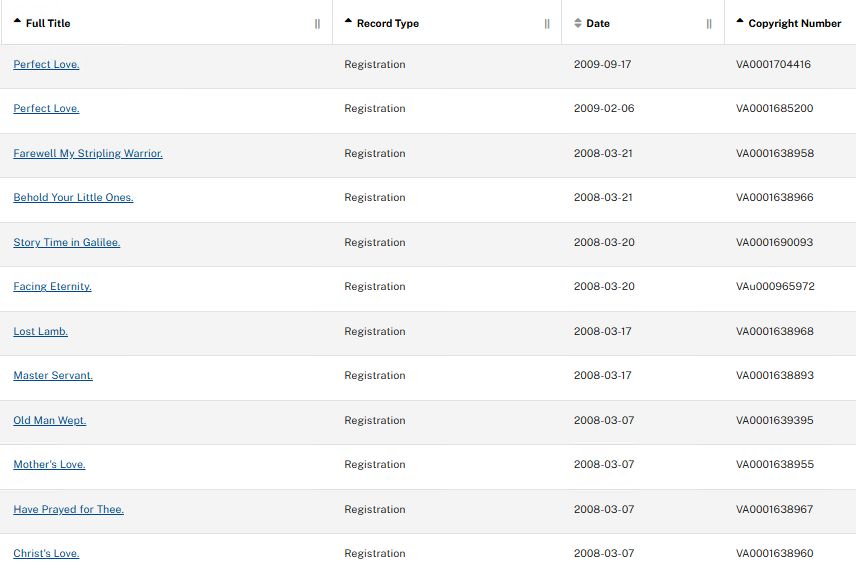Open the Farewell My Stripling Warrior record
The width and height of the screenshot is (856, 576).
pos(88,154)
